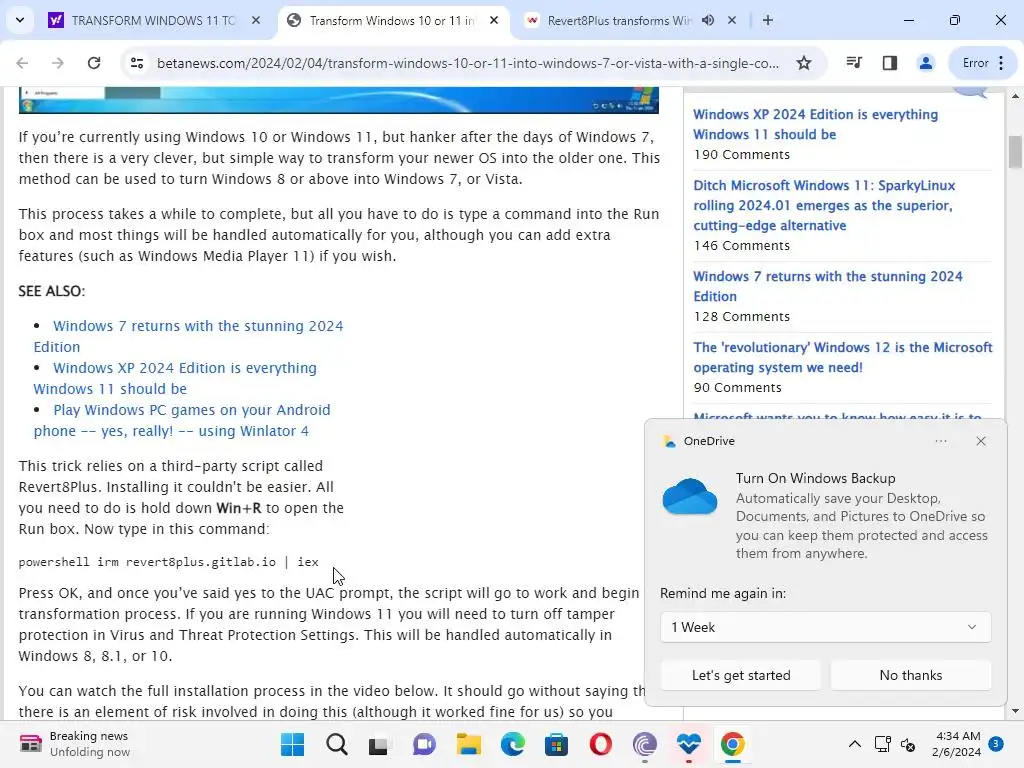Screen dimensions: 1024x768
Task: Open a new browser tab
Action: [768, 20]
